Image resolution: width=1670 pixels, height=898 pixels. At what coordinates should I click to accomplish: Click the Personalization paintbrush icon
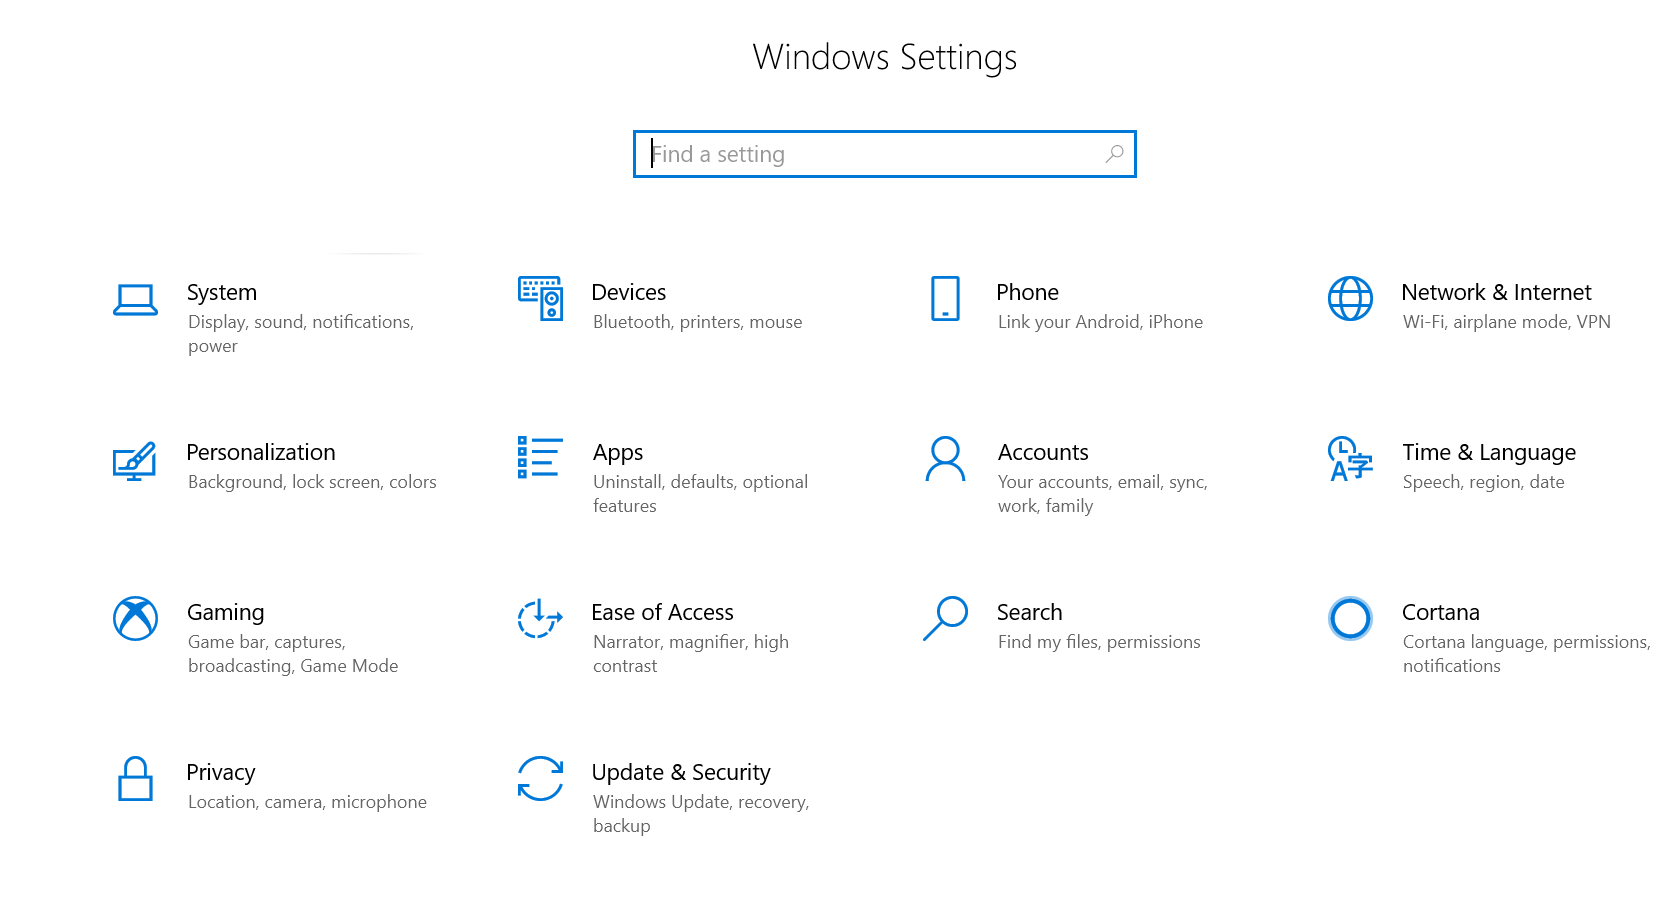pyautogui.click(x=135, y=461)
